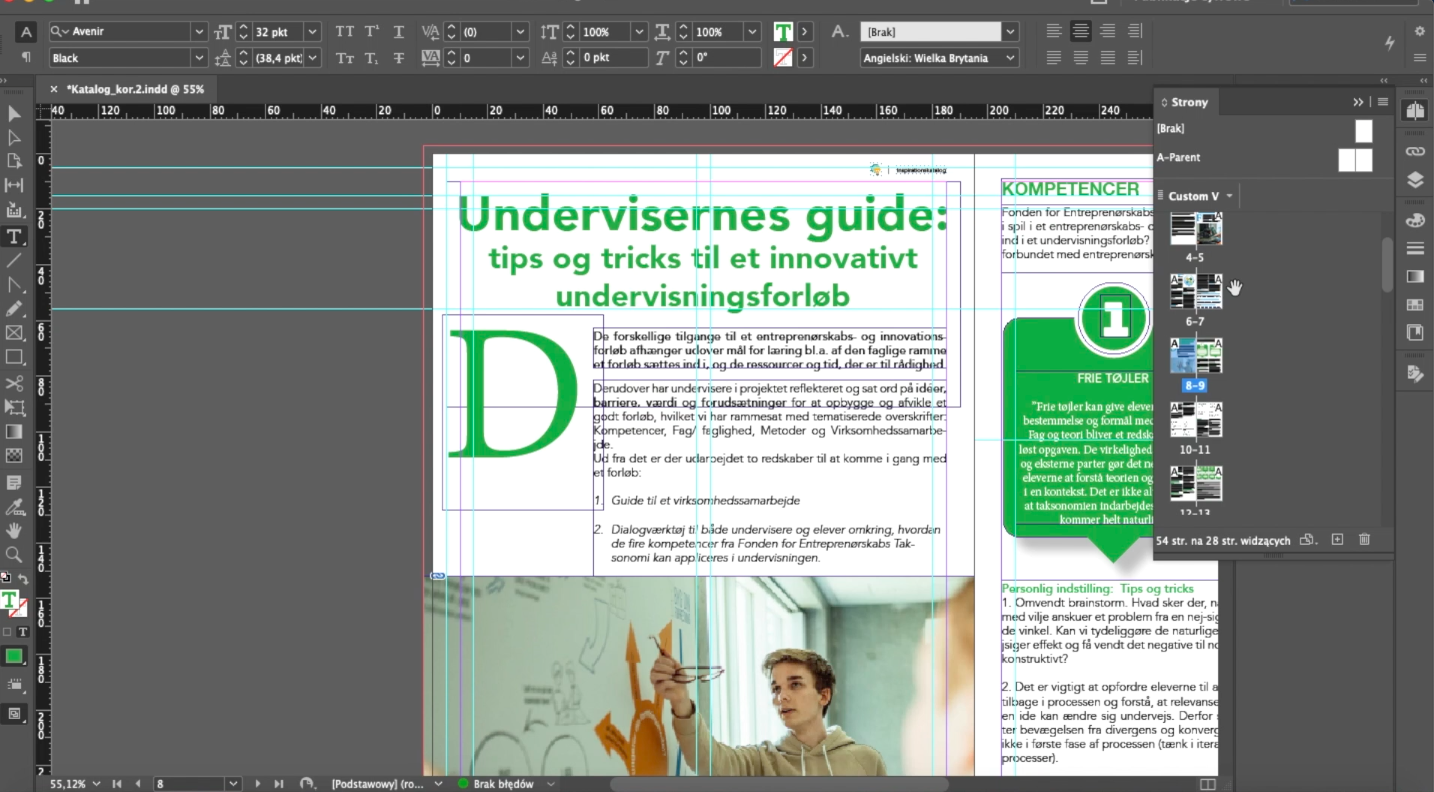Click the Quick Apply lightning icon

click(x=1390, y=43)
